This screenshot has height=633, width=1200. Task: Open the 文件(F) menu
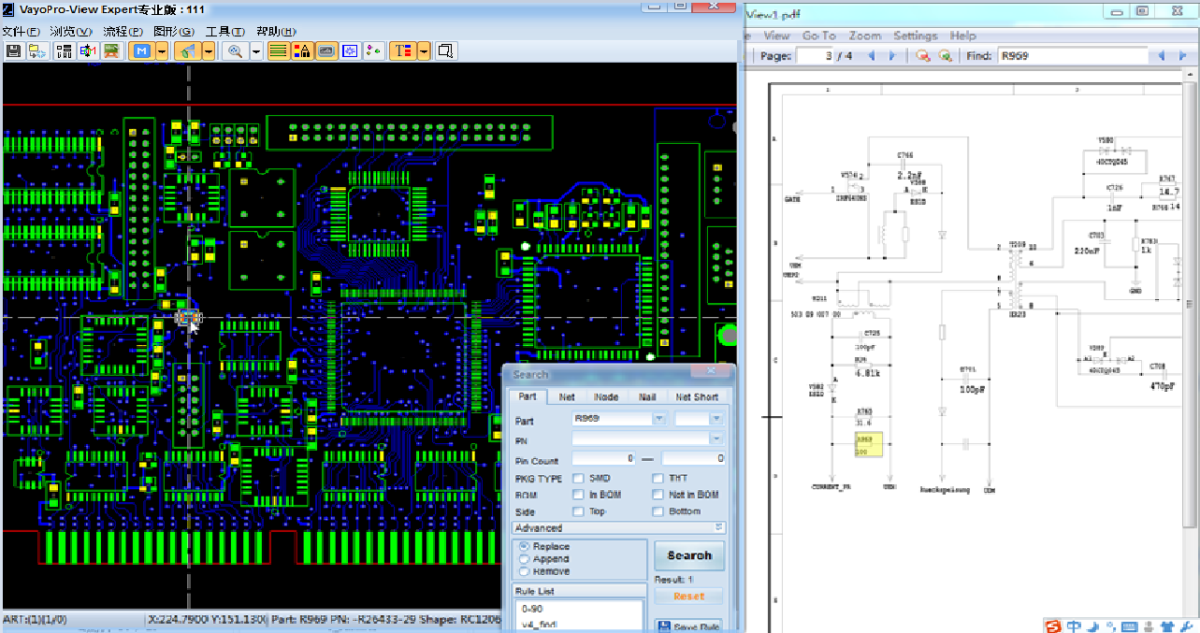21,32
